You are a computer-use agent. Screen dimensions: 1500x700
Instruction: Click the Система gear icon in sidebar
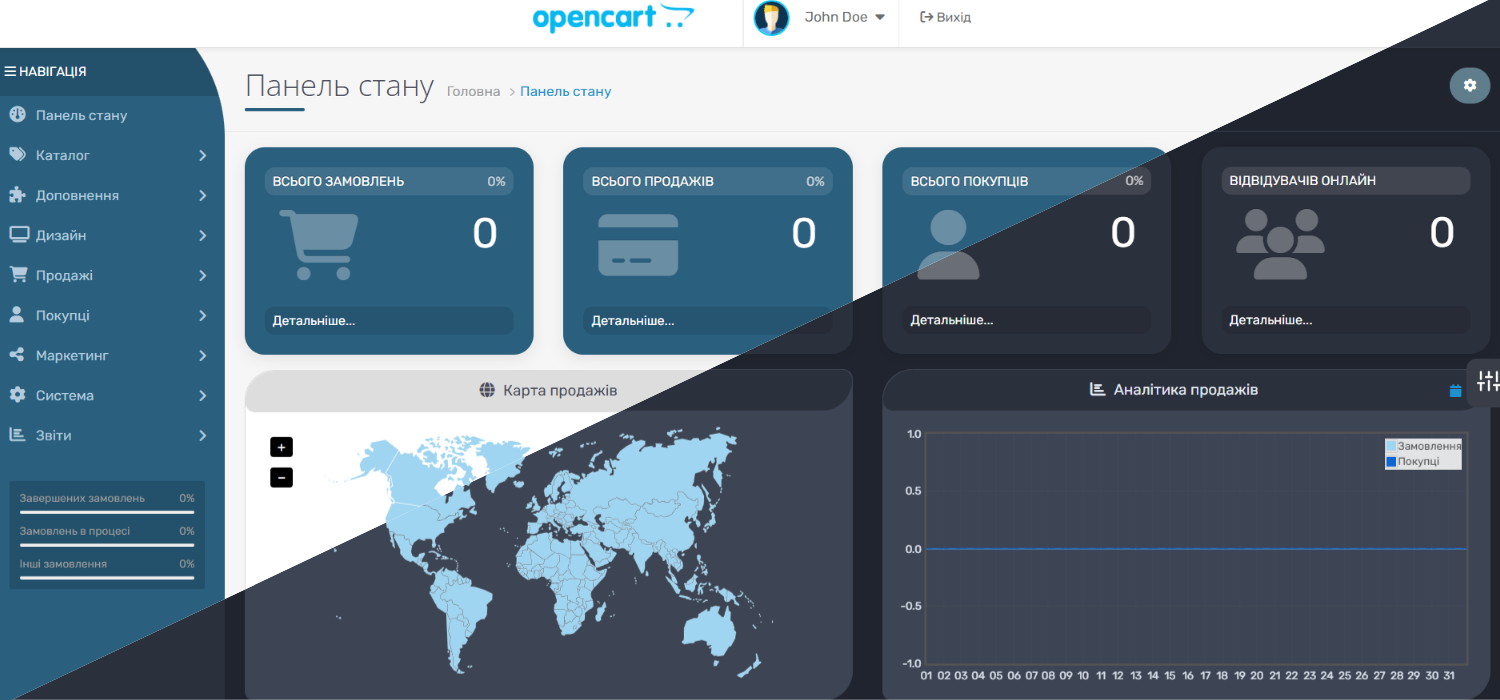coord(18,395)
